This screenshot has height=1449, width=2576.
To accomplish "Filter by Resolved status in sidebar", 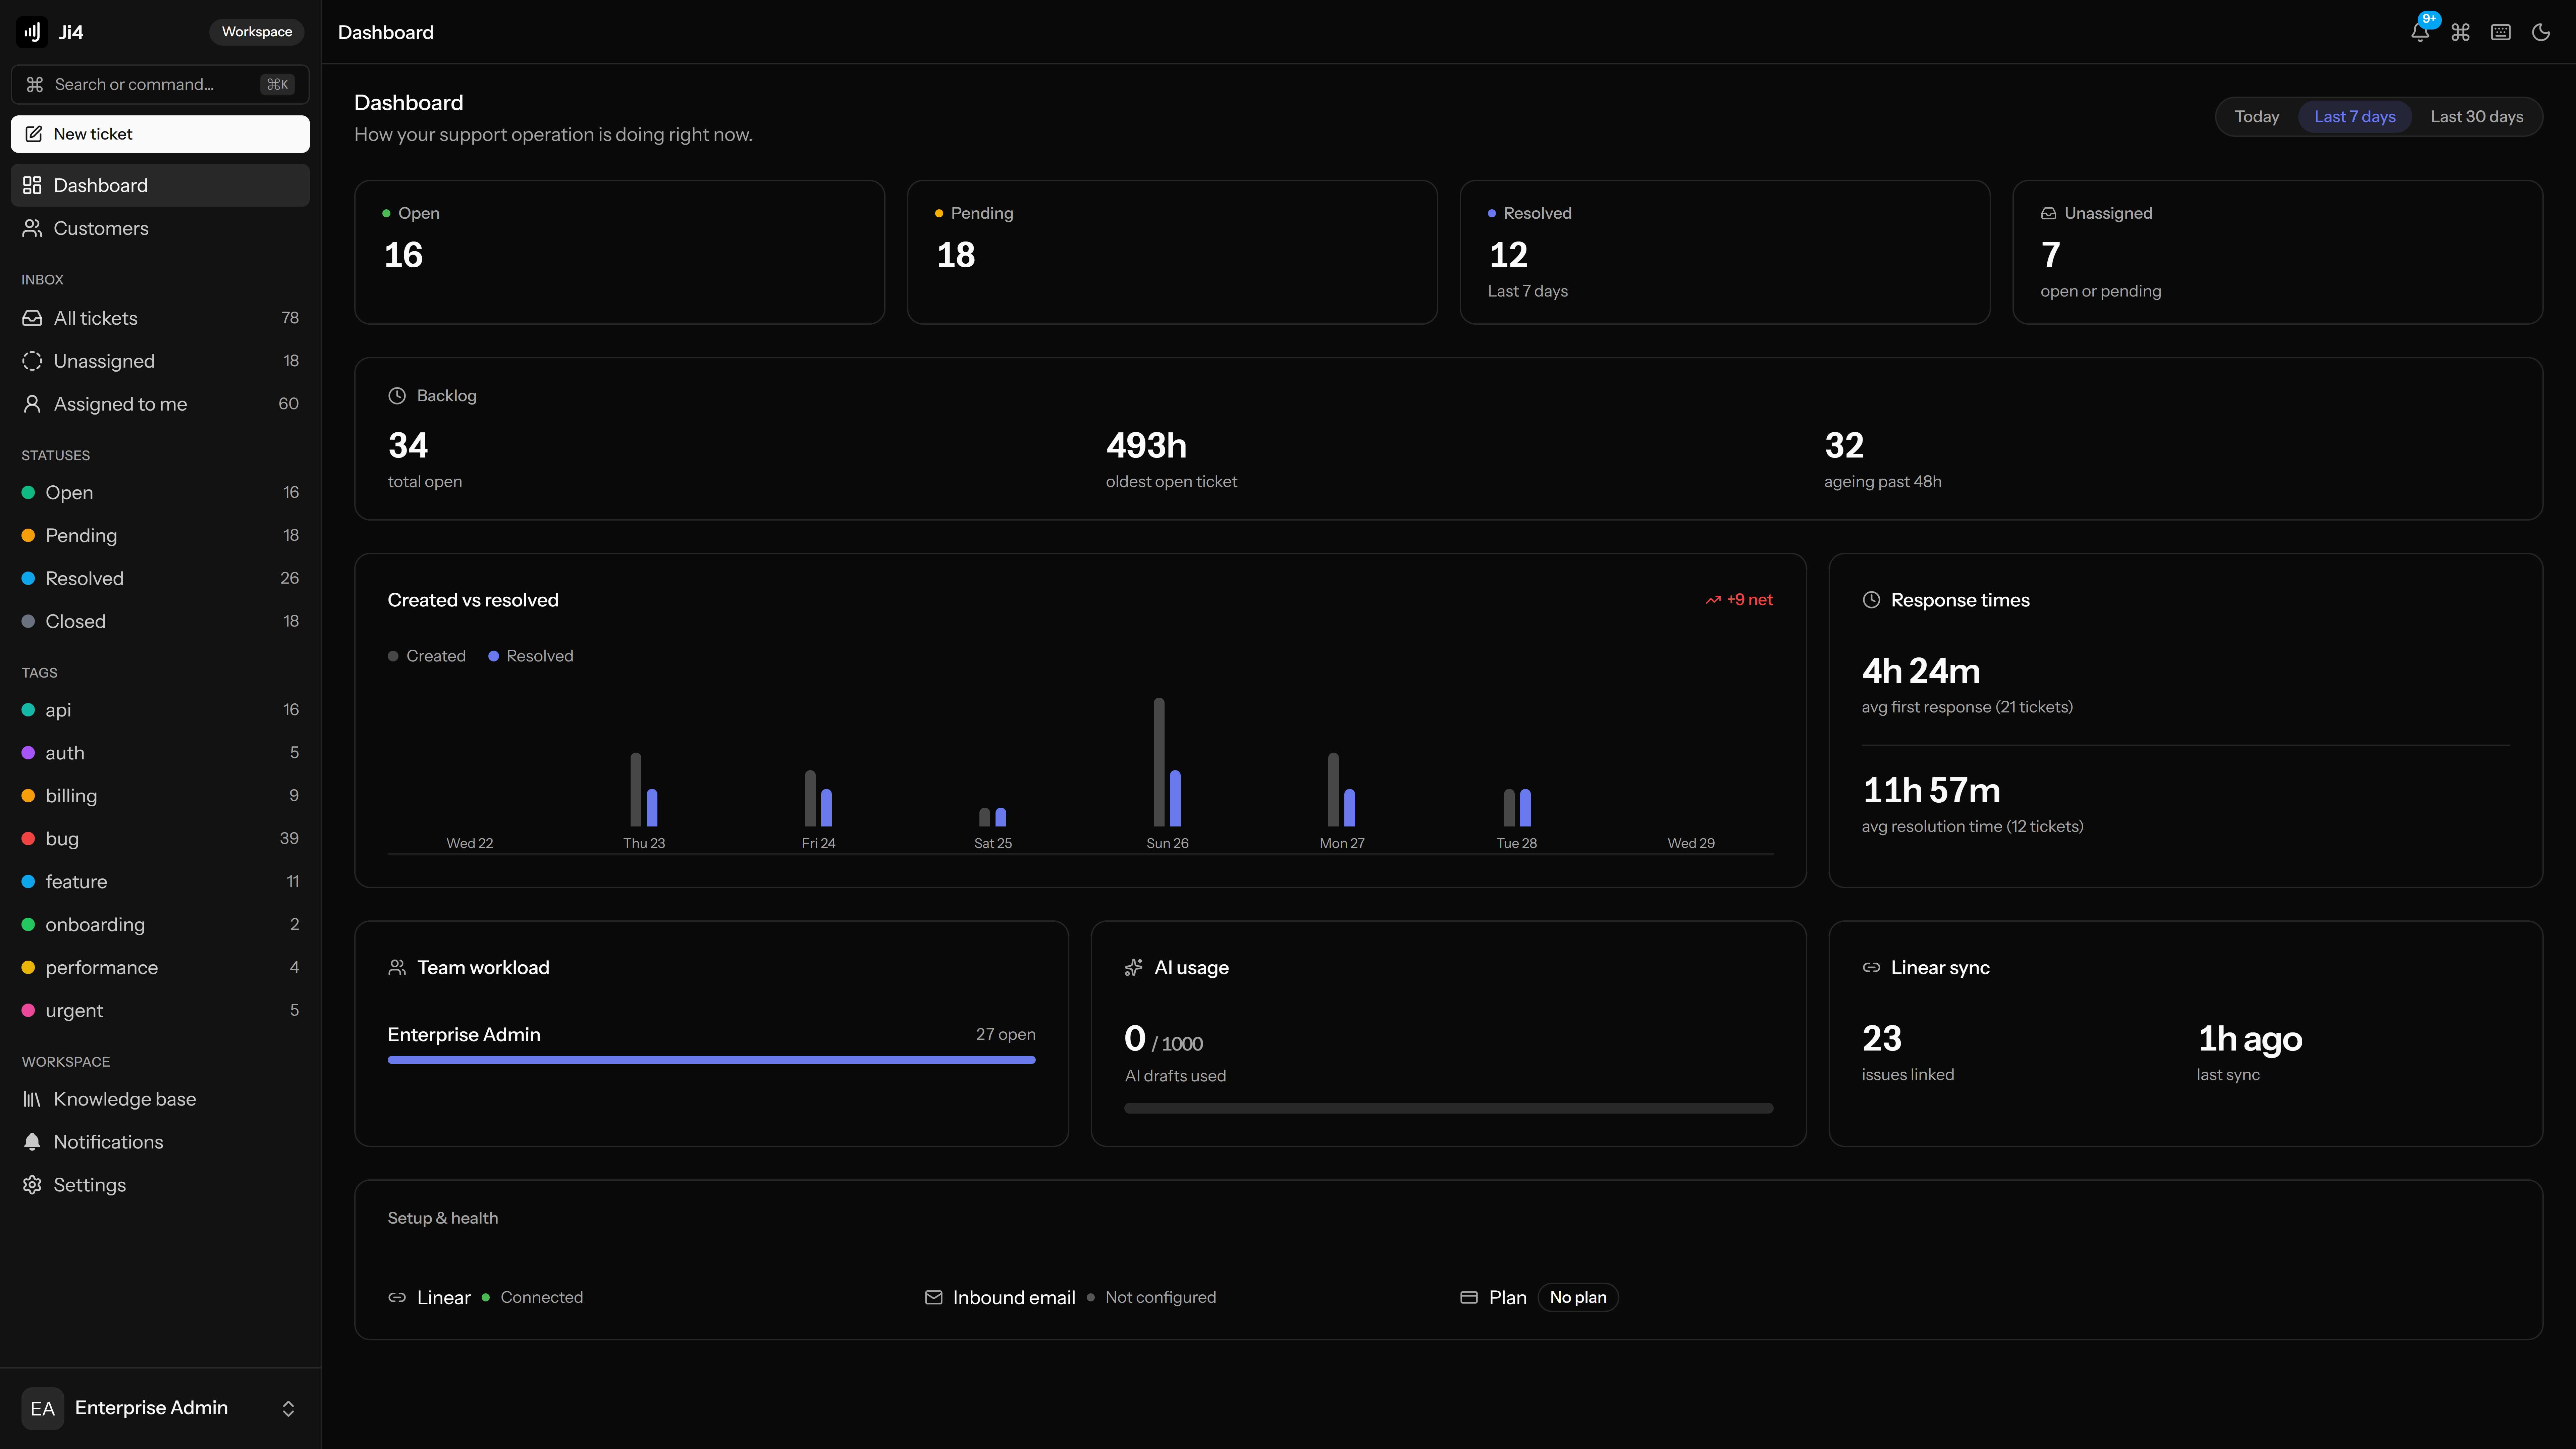I will pos(160,578).
